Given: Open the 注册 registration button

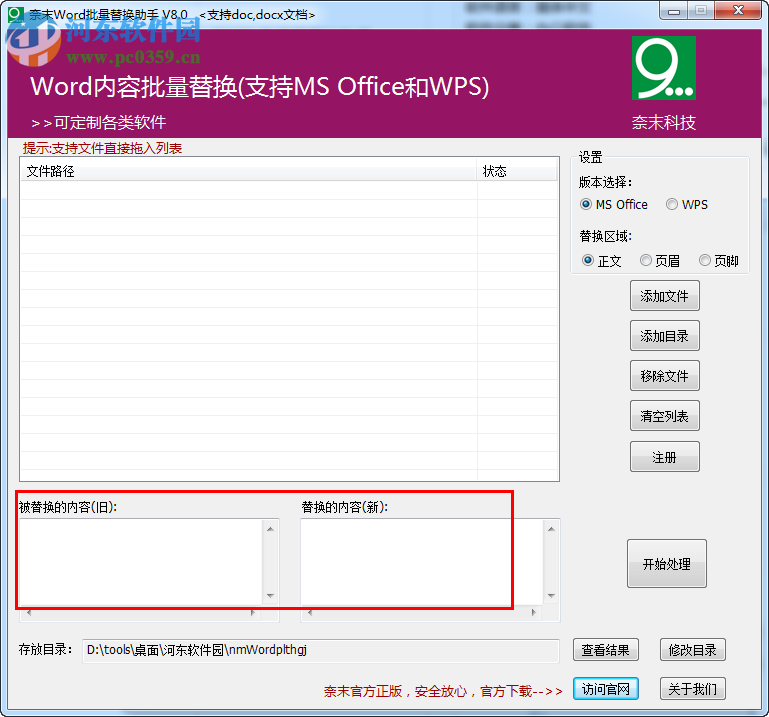Looking at the screenshot, I should tap(665, 457).
